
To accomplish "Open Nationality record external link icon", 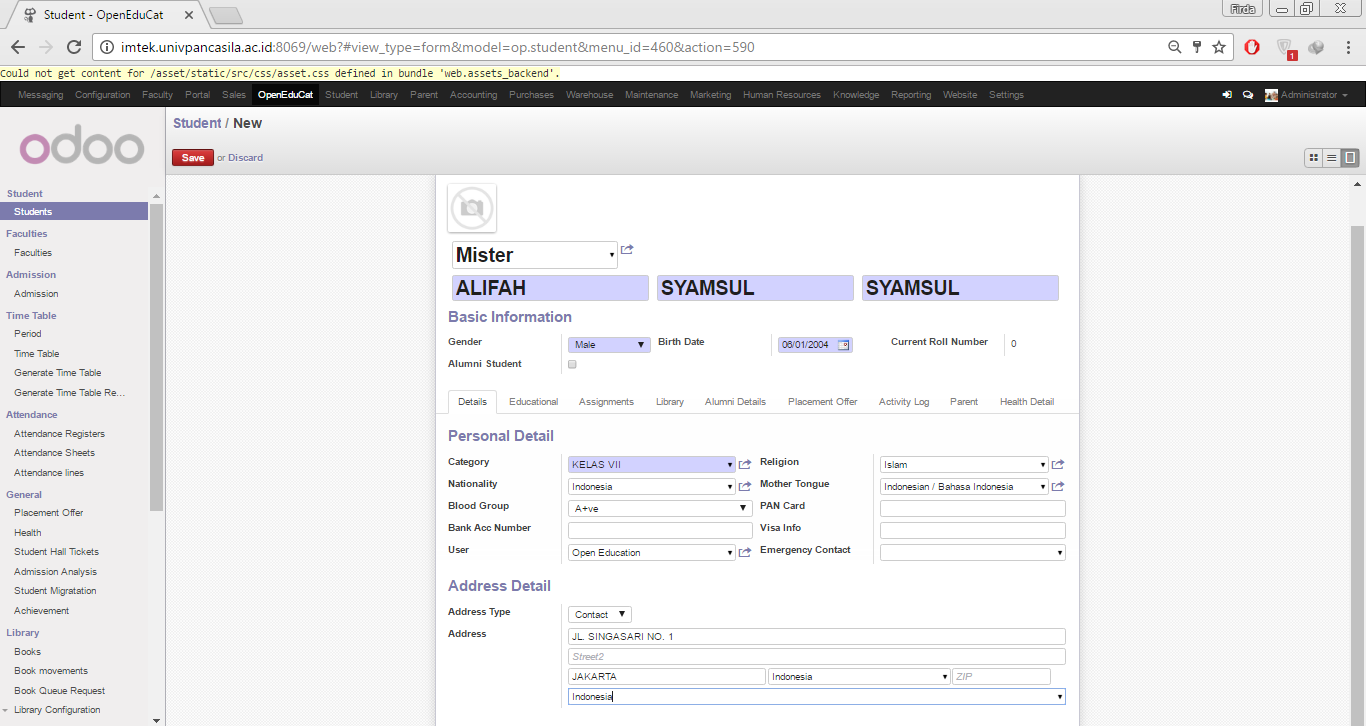I will [x=745, y=487].
